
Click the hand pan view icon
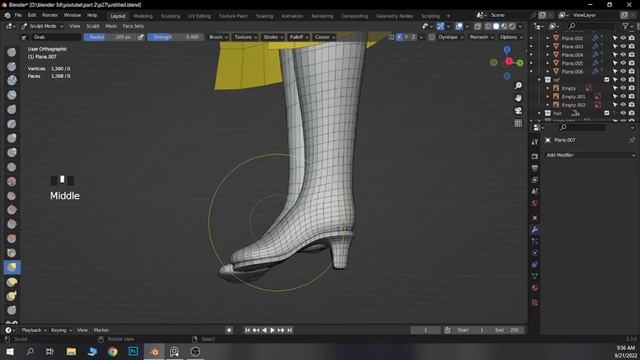pos(518,98)
